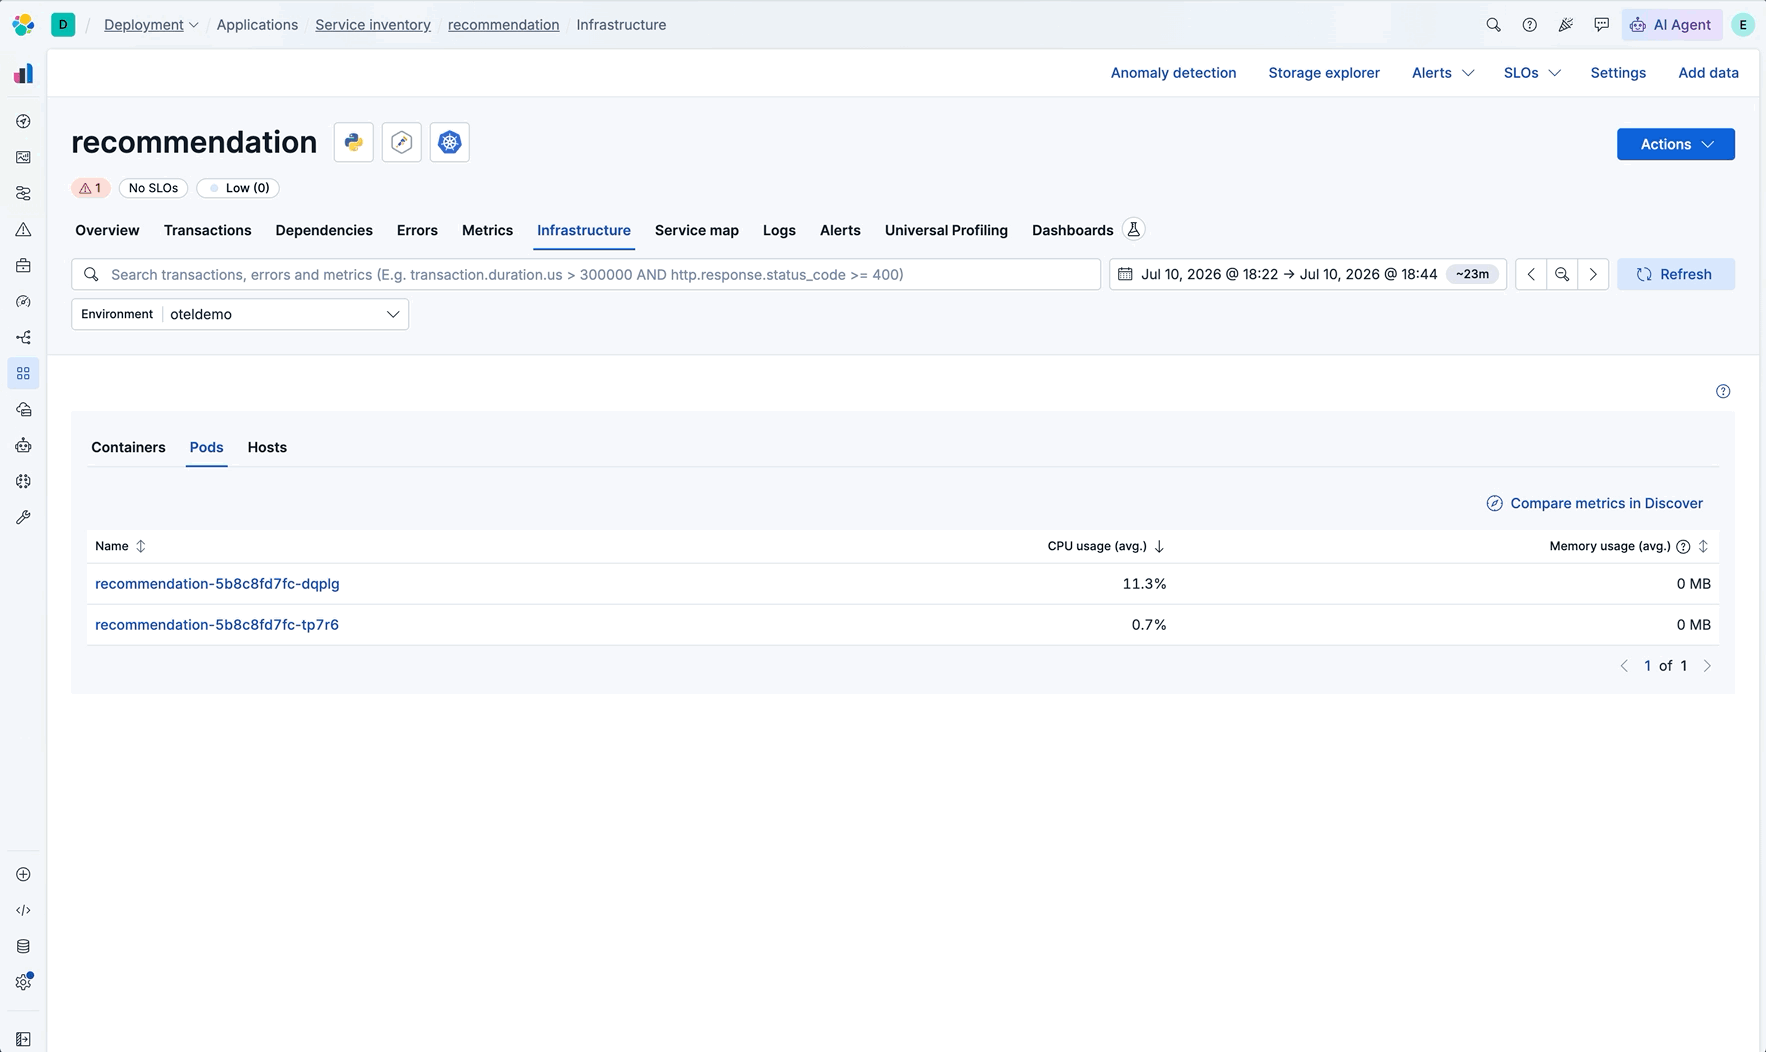Select the Containers sub-tab
Screen dimensions: 1766x1052
click(x=128, y=447)
